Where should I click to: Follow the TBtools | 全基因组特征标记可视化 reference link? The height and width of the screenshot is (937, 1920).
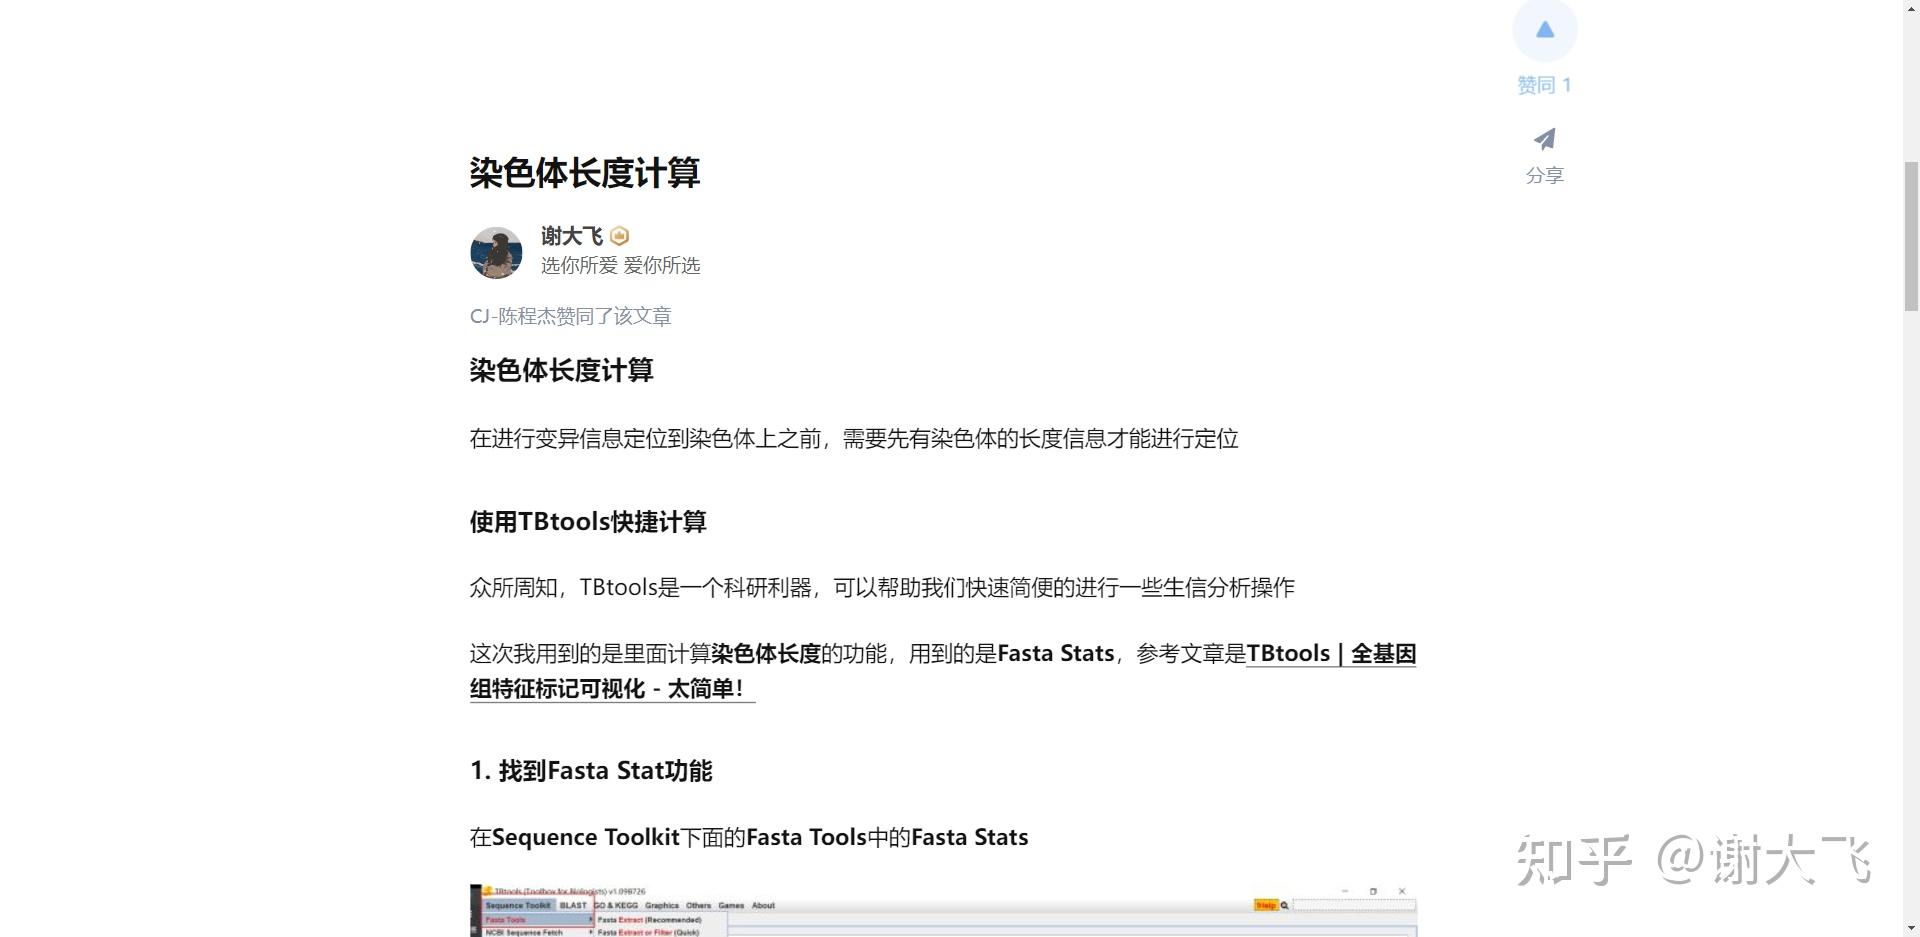click(943, 671)
